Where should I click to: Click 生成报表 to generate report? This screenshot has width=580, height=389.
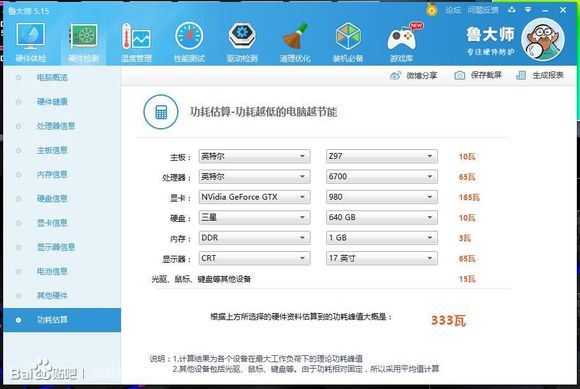540,75
